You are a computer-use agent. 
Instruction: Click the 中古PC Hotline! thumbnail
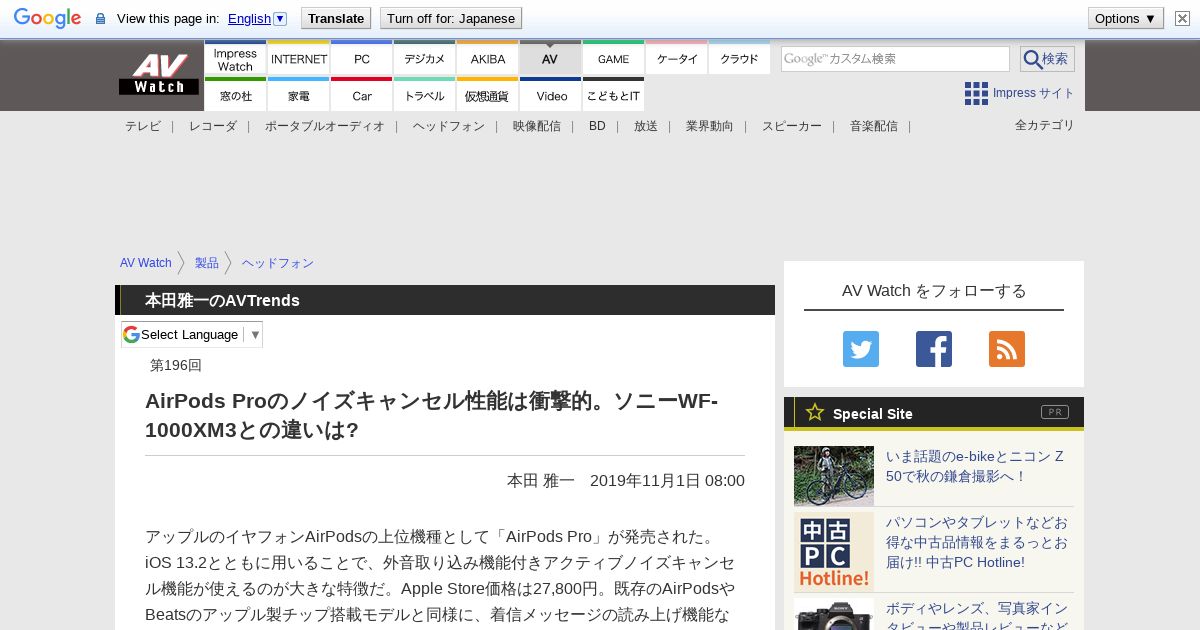pos(834,552)
